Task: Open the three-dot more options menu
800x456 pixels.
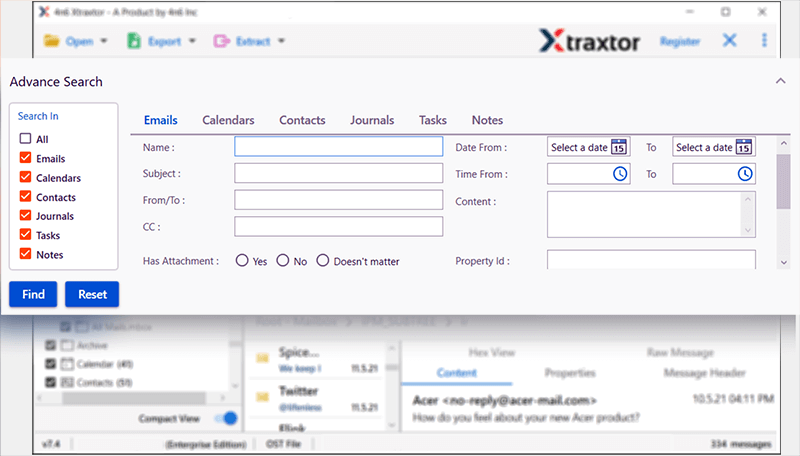Action: [x=765, y=41]
